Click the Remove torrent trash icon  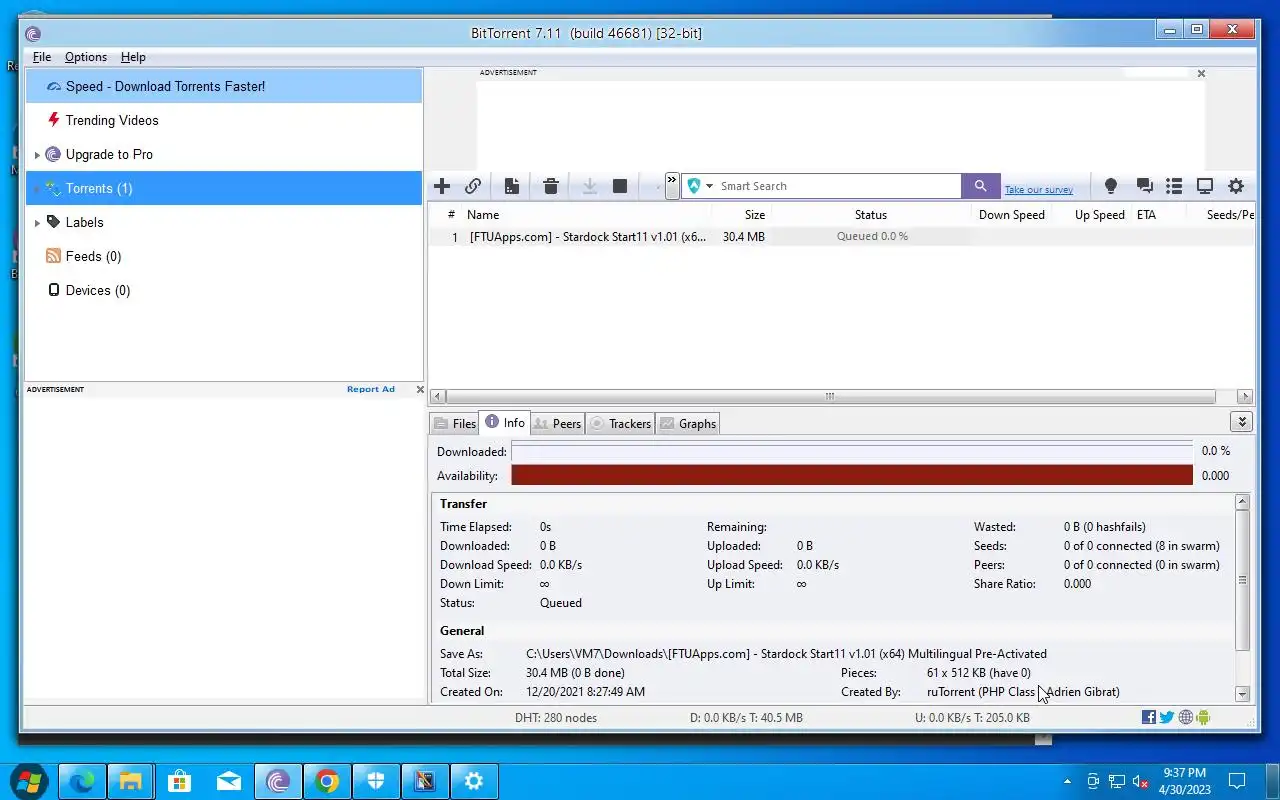(550, 186)
